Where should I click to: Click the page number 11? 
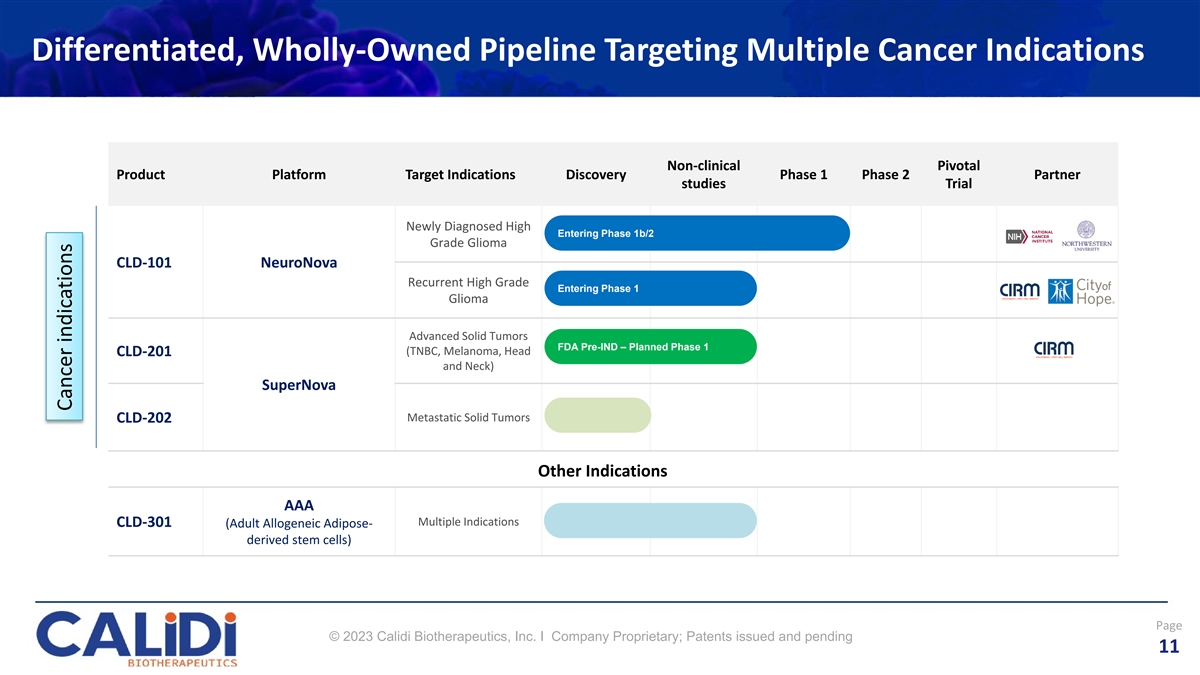[x=1168, y=647]
